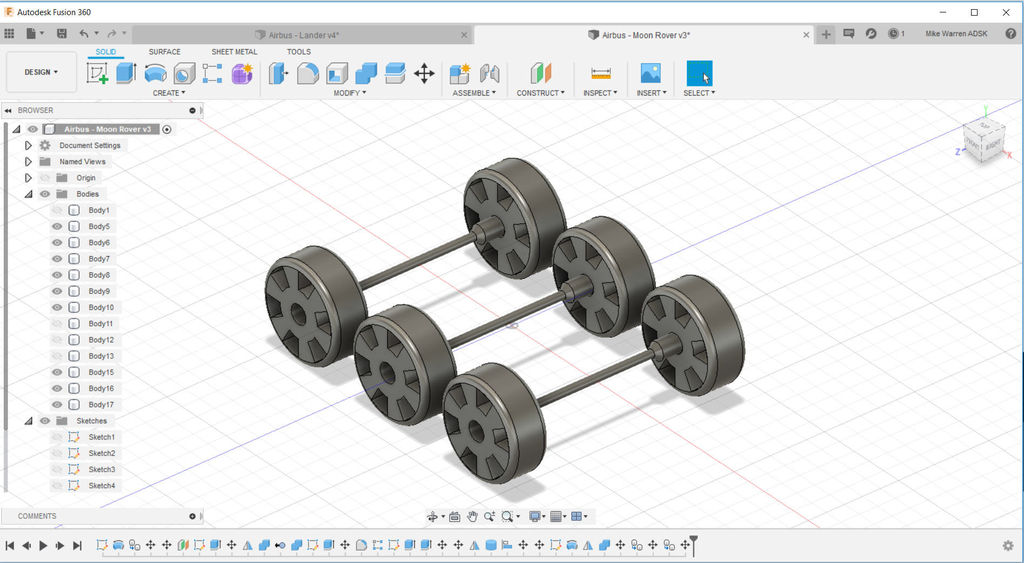
Task: Click the Offset Plane icon in Construct
Action: pos(541,73)
